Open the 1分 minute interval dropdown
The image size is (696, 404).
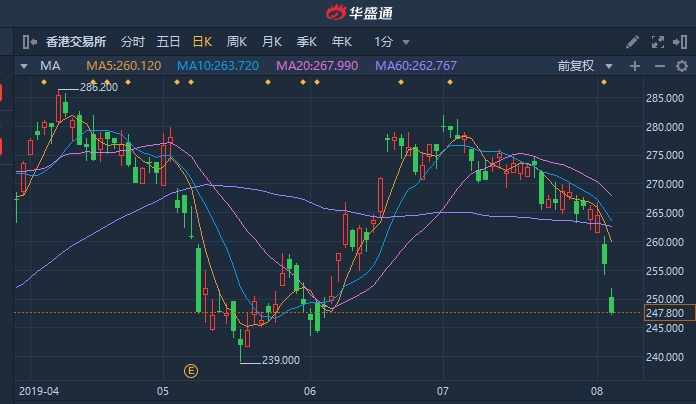[391, 42]
